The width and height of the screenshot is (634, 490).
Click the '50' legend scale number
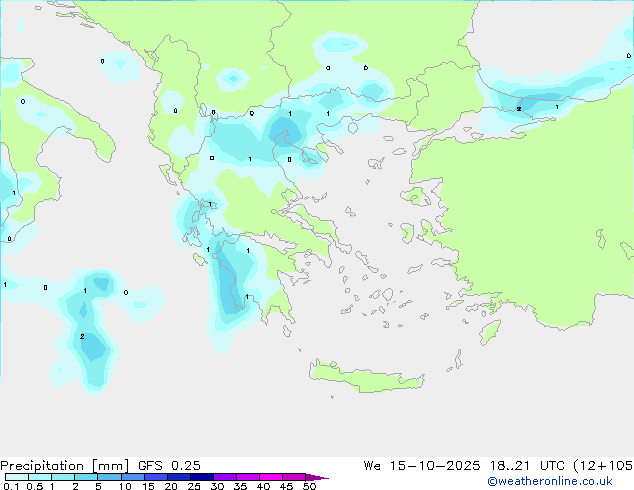(309, 486)
